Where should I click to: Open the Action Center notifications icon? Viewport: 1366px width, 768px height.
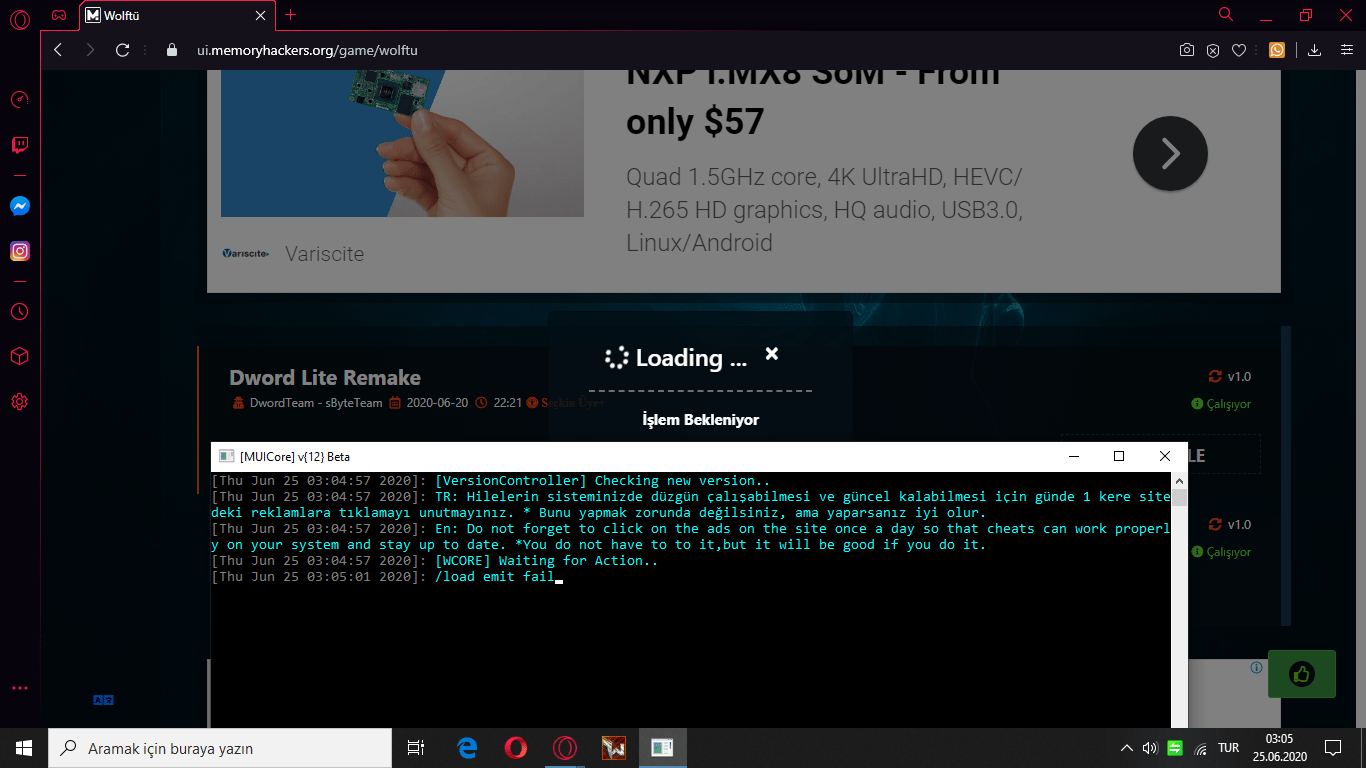[1333, 748]
